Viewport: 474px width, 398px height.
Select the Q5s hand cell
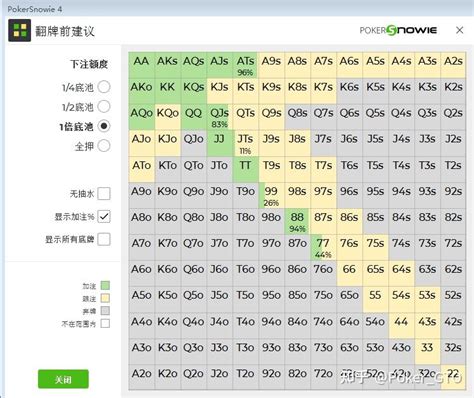point(376,117)
